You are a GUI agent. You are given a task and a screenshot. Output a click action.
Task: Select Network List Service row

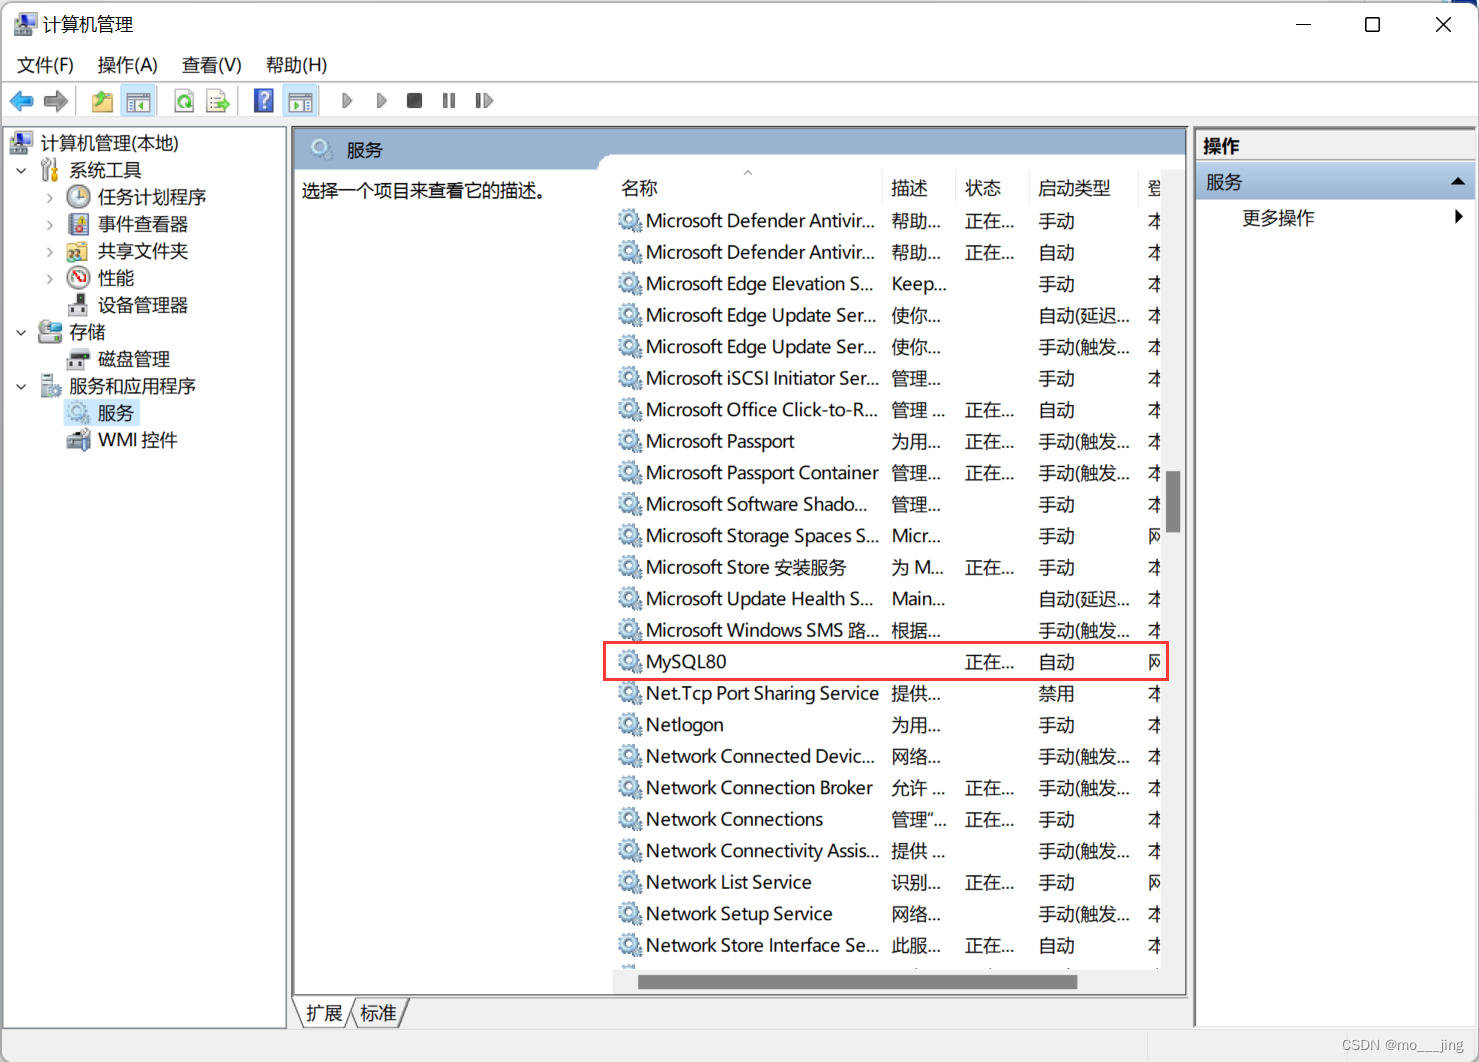(x=886, y=882)
